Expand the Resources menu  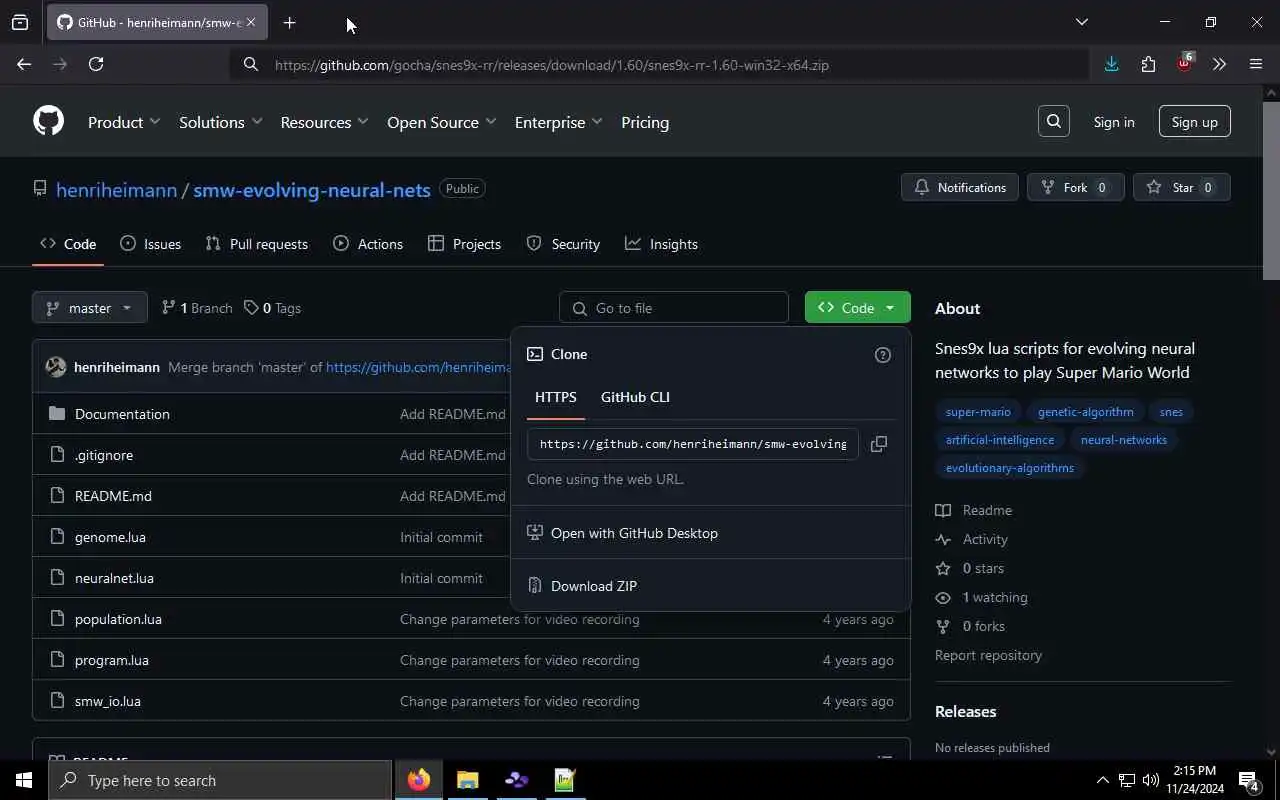coord(325,122)
